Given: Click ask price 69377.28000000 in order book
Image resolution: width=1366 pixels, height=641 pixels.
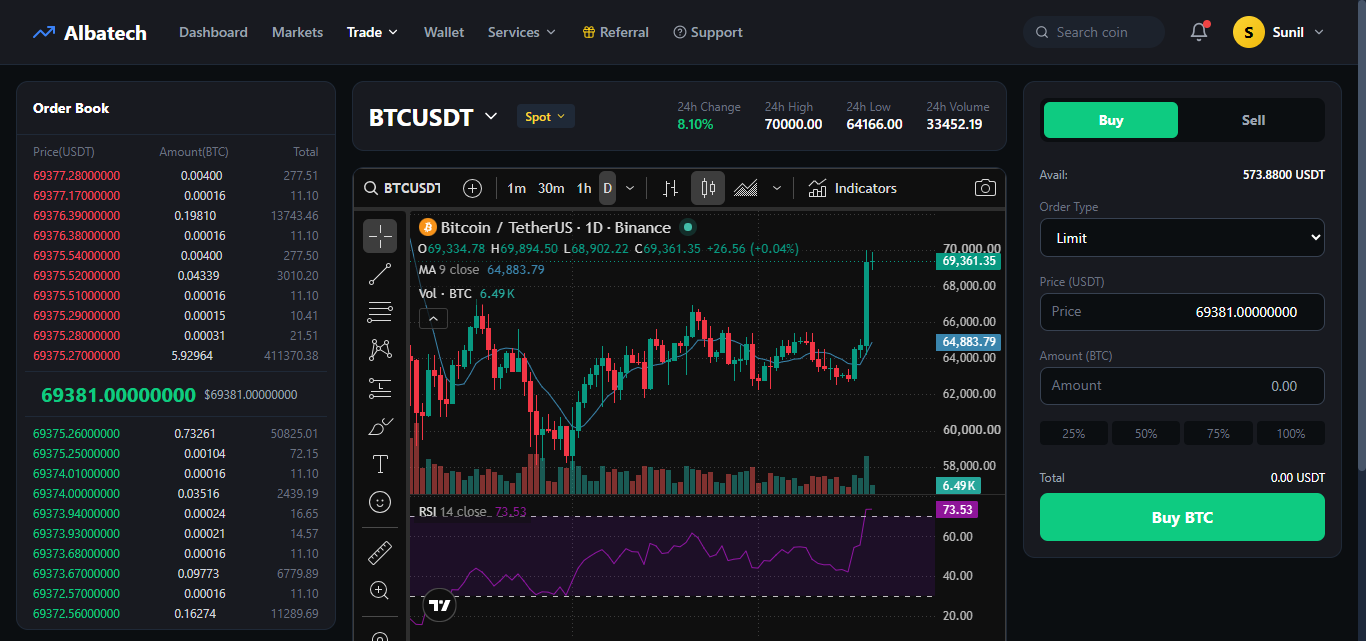Looking at the screenshot, I should 76,175.
